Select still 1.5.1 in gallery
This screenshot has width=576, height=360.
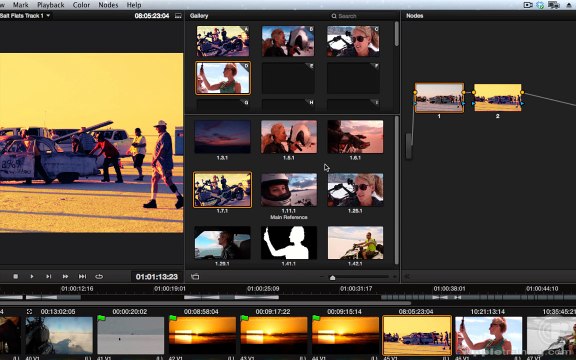(289, 137)
